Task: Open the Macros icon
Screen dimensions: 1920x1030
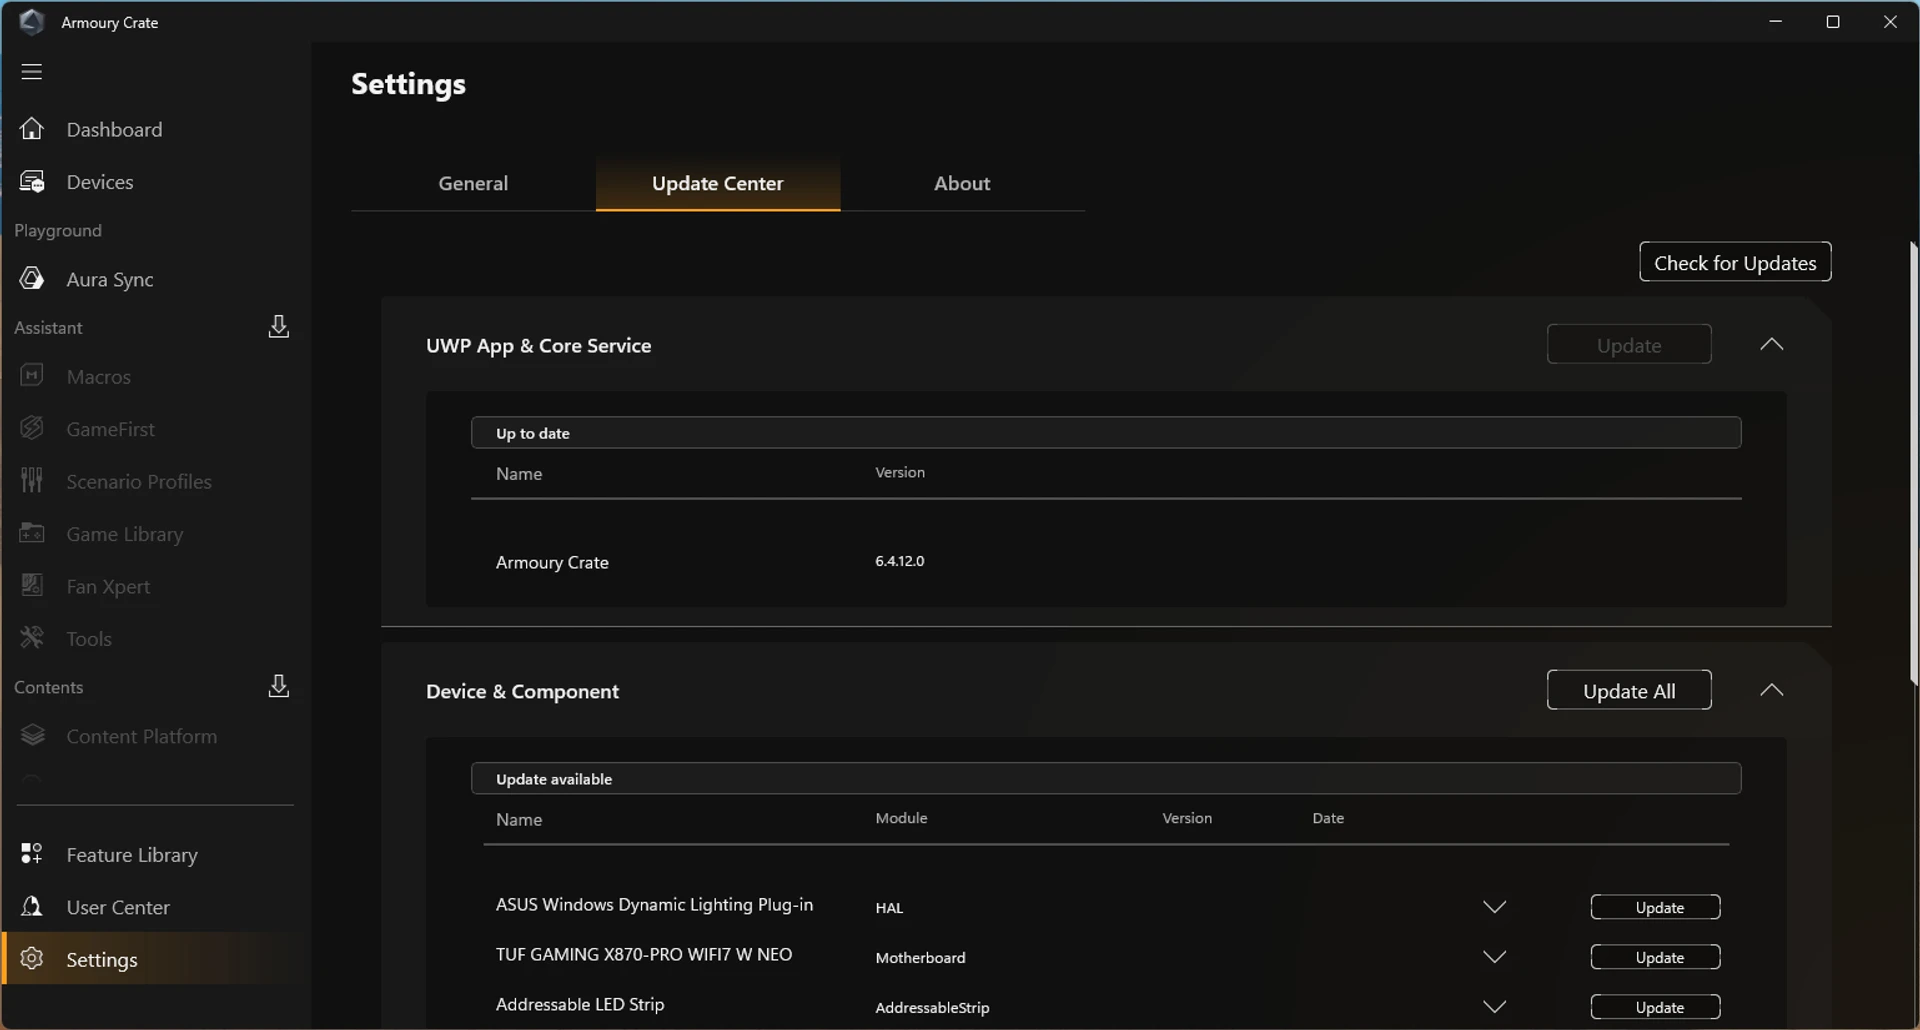Action: click(x=32, y=376)
